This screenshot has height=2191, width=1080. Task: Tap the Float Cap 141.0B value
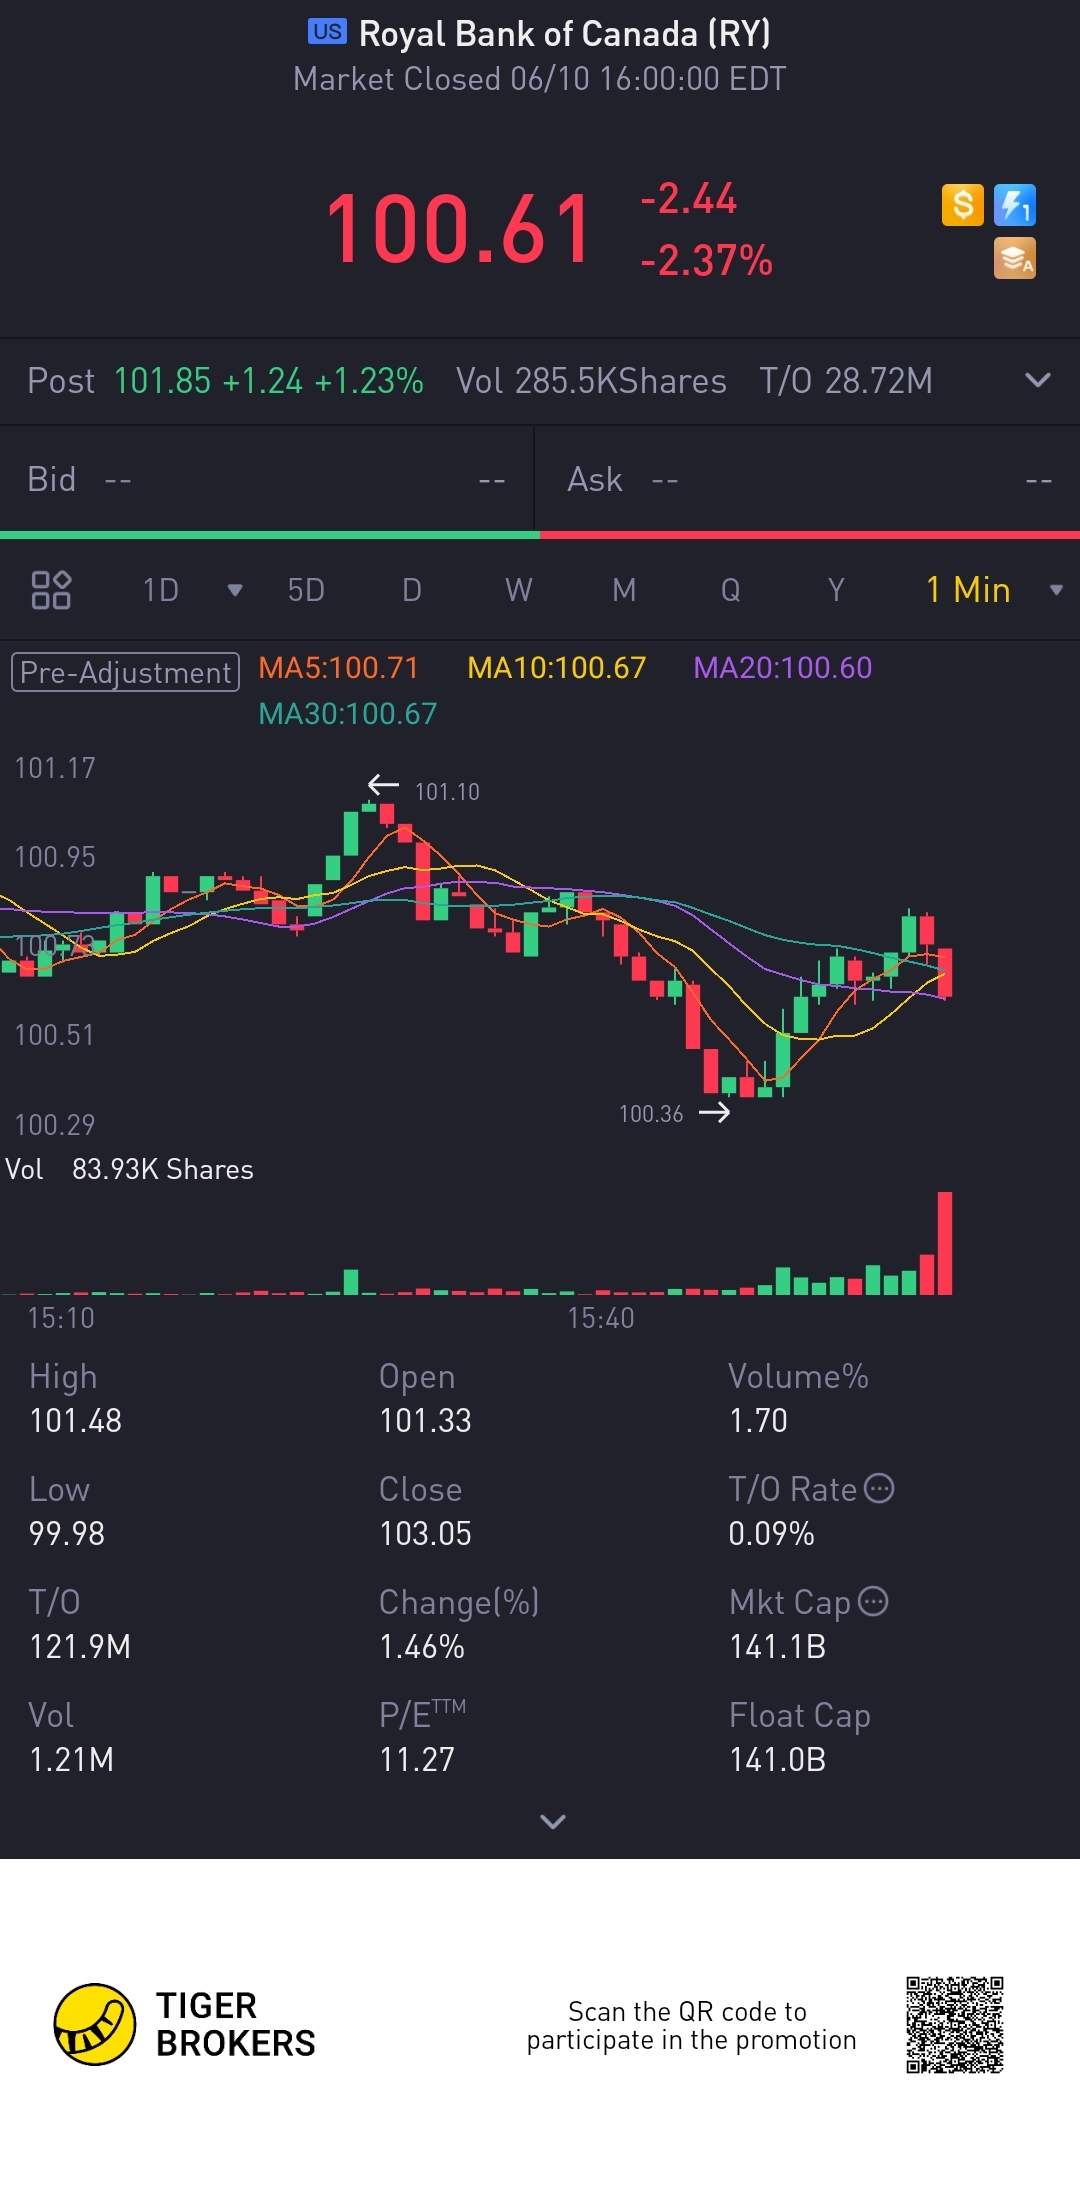(x=777, y=1760)
